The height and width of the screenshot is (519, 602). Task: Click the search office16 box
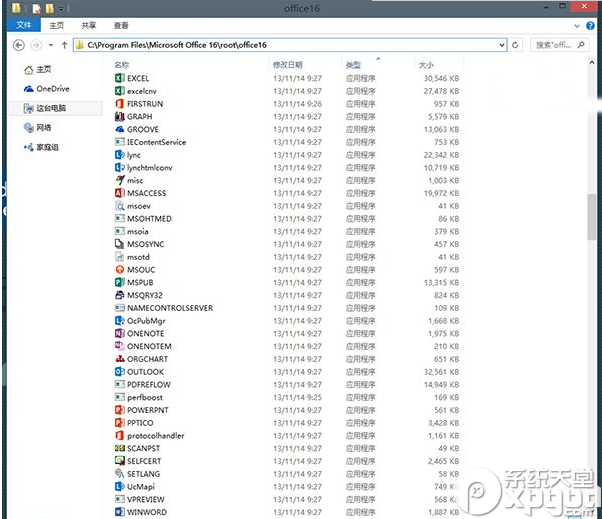coord(559,45)
